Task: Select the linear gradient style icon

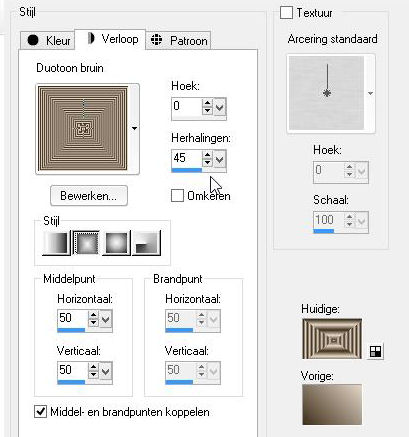Action: point(56,243)
